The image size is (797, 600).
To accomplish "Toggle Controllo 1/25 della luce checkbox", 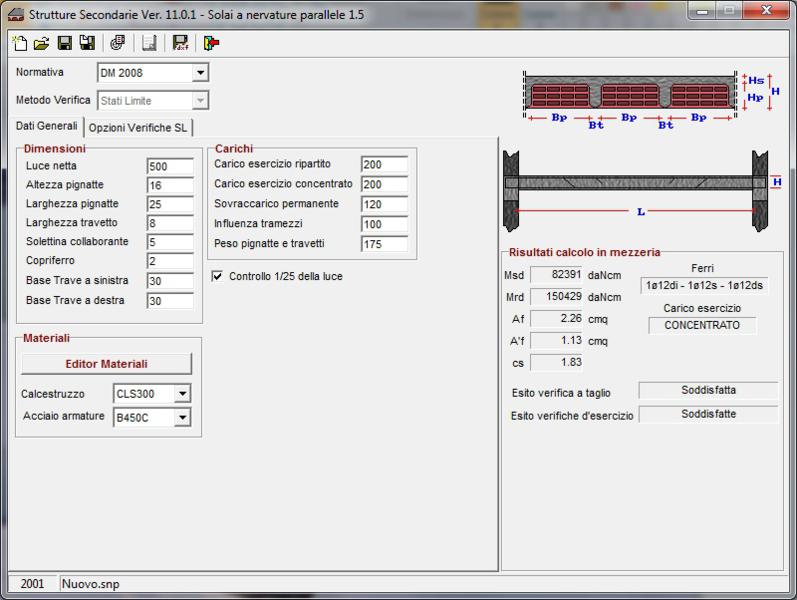I will coord(217,276).
